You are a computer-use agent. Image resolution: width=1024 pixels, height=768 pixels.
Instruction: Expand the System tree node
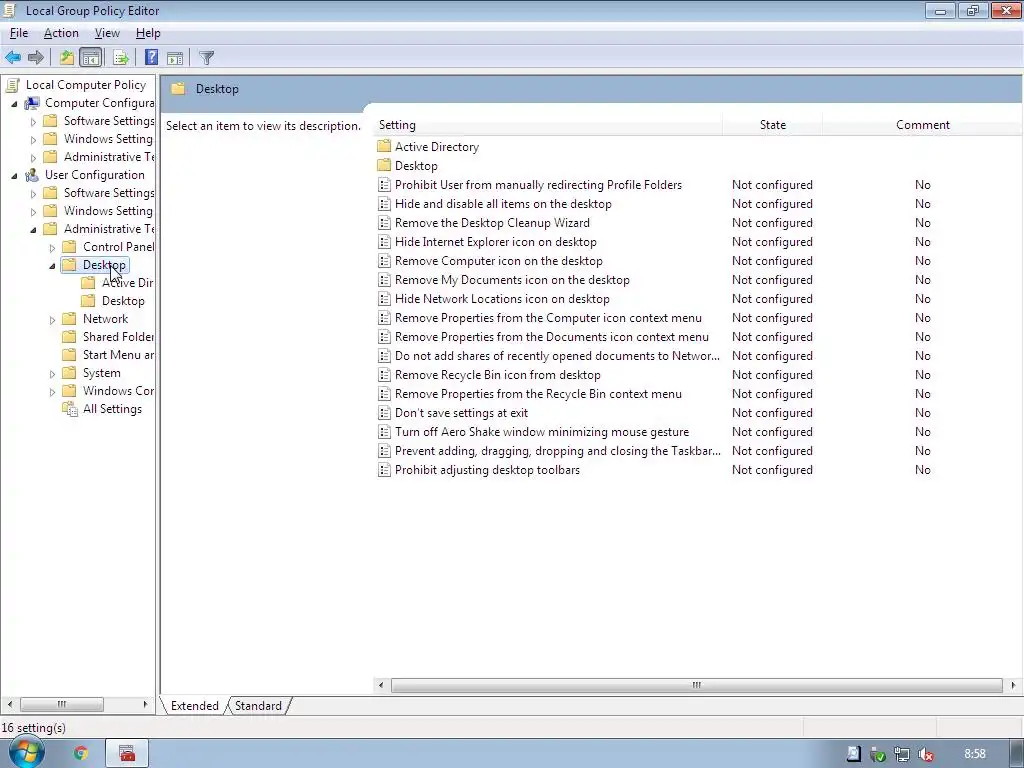pyautogui.click(x=52, y=374)
